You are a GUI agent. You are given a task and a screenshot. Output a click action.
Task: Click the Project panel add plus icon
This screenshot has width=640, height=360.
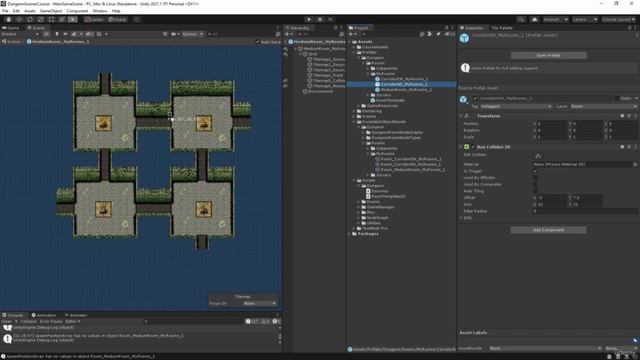click(x=351, y=34)
